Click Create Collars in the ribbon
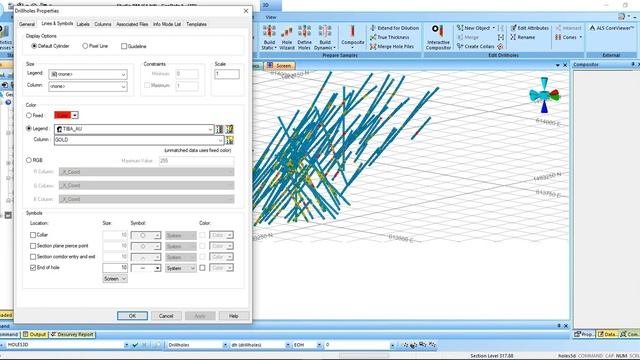 pyautogui.click(x=475, y=47)
